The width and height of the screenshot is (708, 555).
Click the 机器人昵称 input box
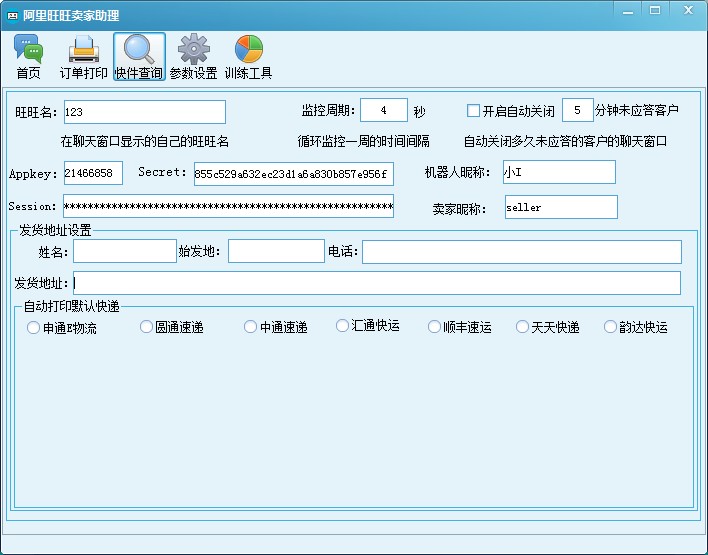point(558,172)
